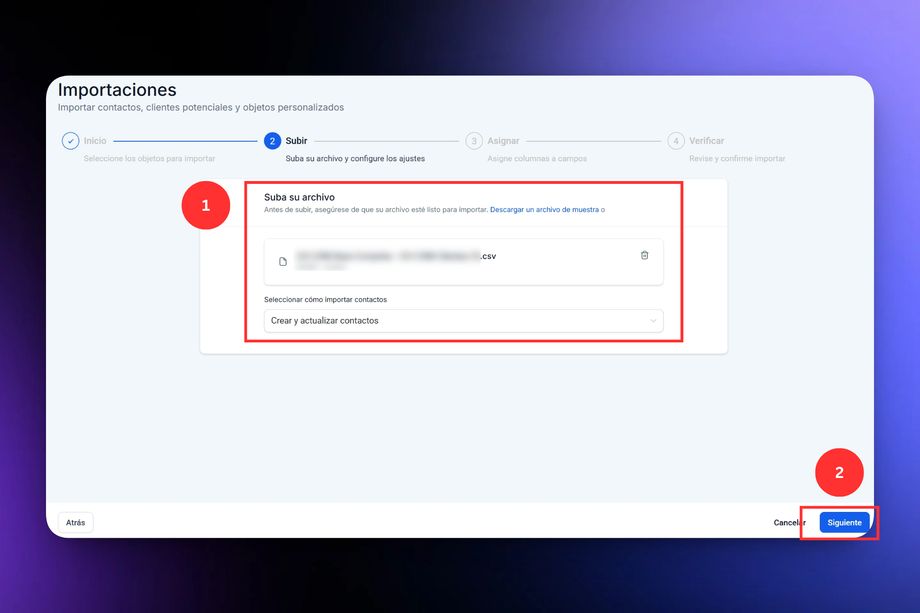Click the completed Inicio step checkmark circle
920x613 pixels.
(x=70, y=141)
